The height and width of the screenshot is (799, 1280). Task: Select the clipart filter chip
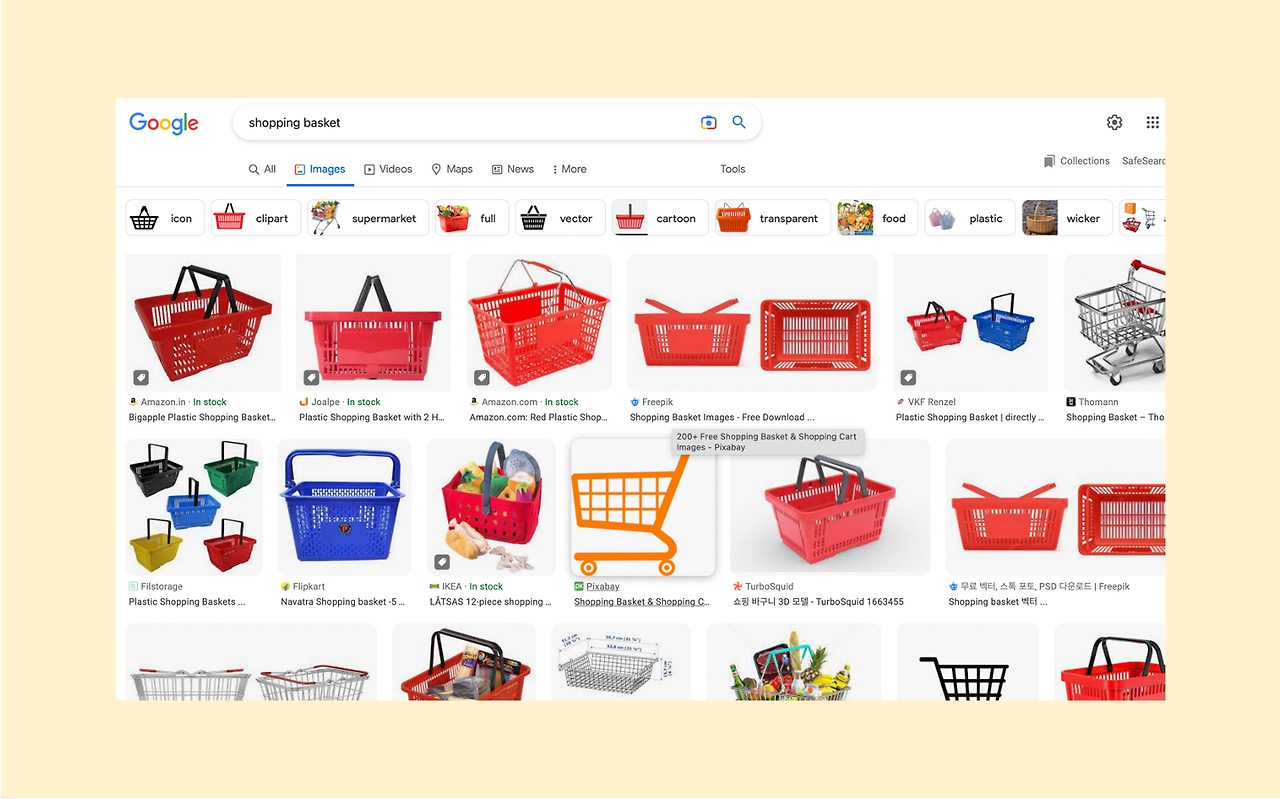tap(256, 218)
